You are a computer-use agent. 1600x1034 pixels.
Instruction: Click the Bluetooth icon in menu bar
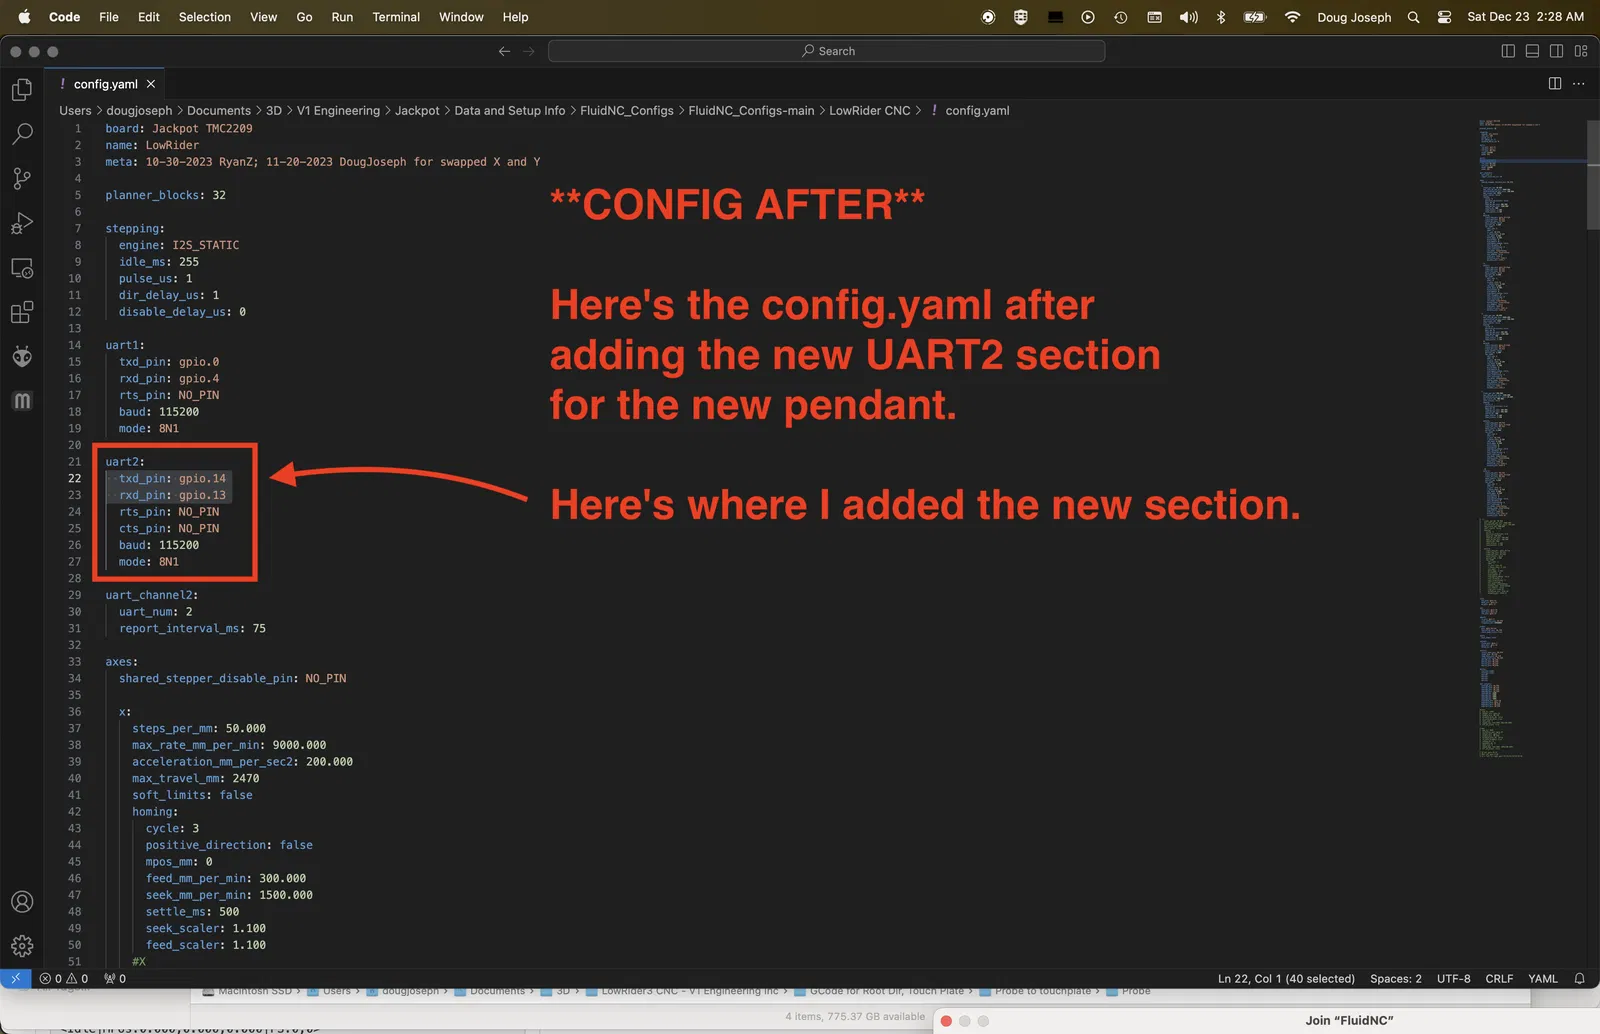tap(1221, 17)
